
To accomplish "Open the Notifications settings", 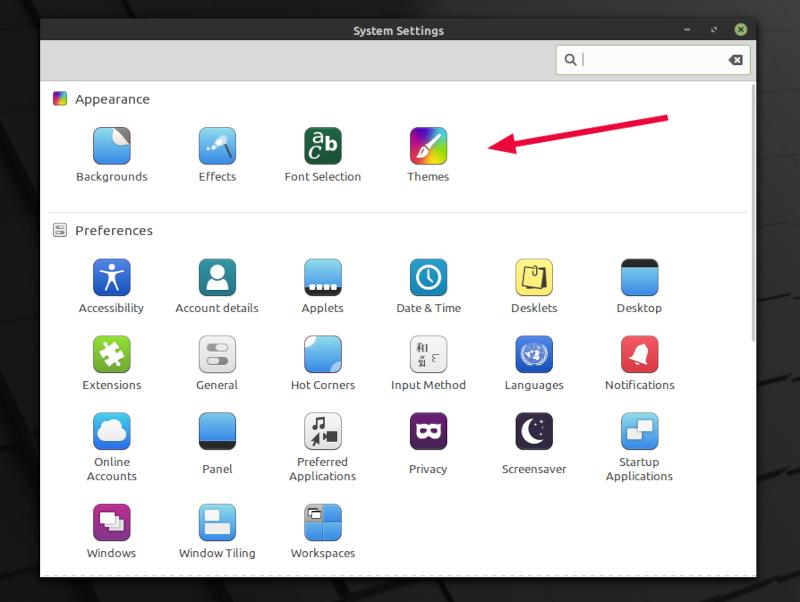I will tap(639, 361).
